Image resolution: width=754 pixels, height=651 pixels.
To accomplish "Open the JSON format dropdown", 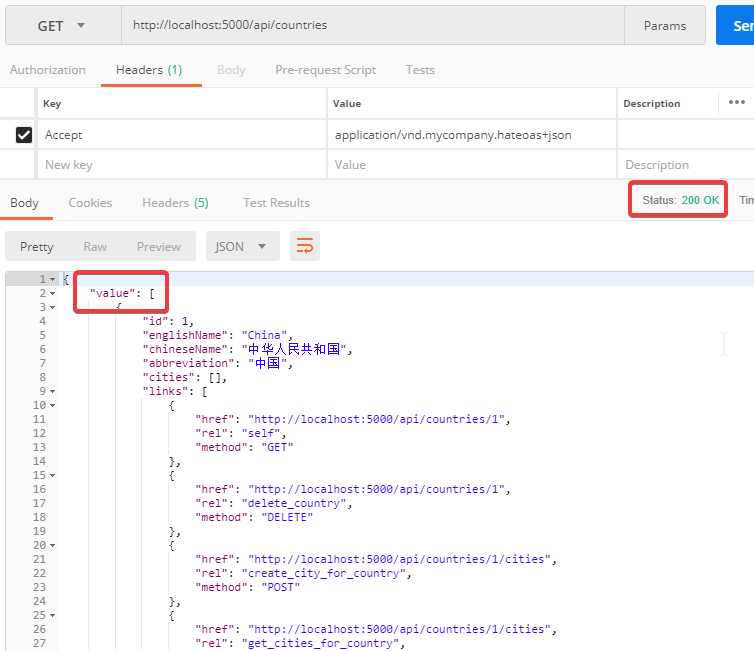I will click(241, 246).
